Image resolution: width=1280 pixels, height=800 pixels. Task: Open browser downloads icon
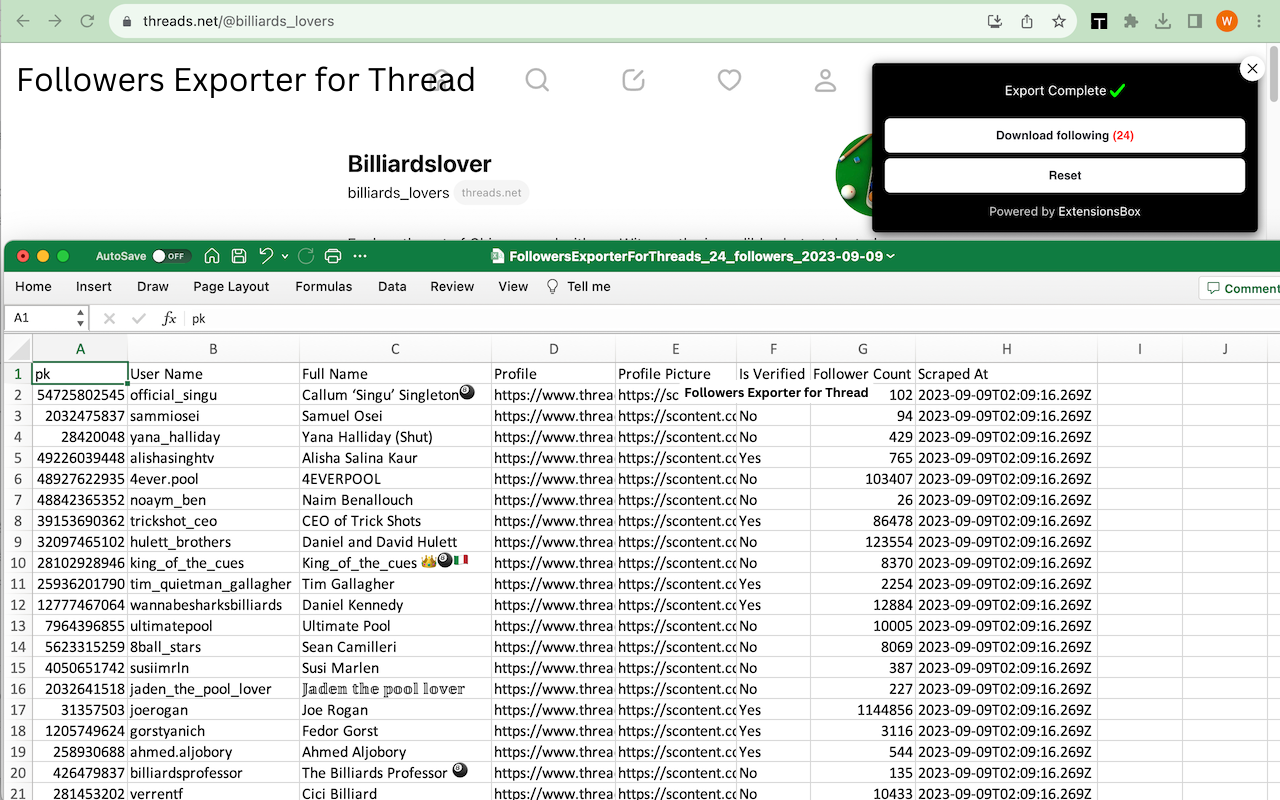click(x=1163, y=21)
